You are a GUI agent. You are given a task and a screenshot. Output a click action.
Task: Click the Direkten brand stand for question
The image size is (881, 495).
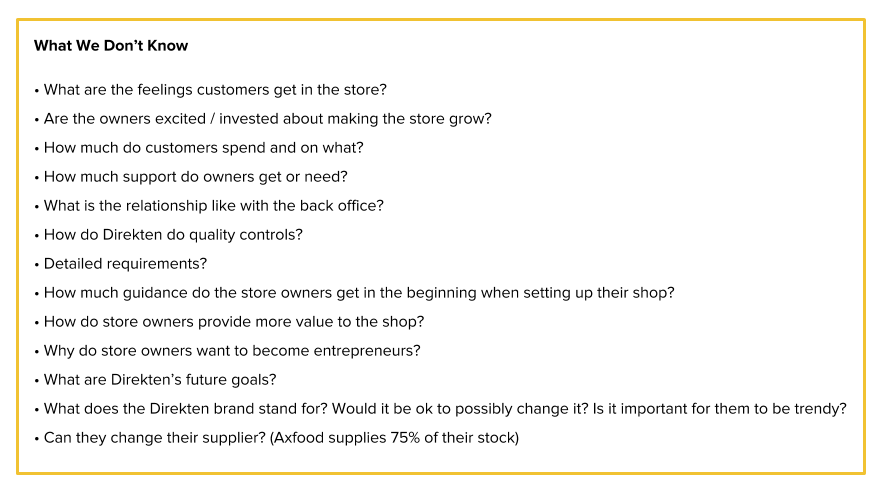point(185,409)
